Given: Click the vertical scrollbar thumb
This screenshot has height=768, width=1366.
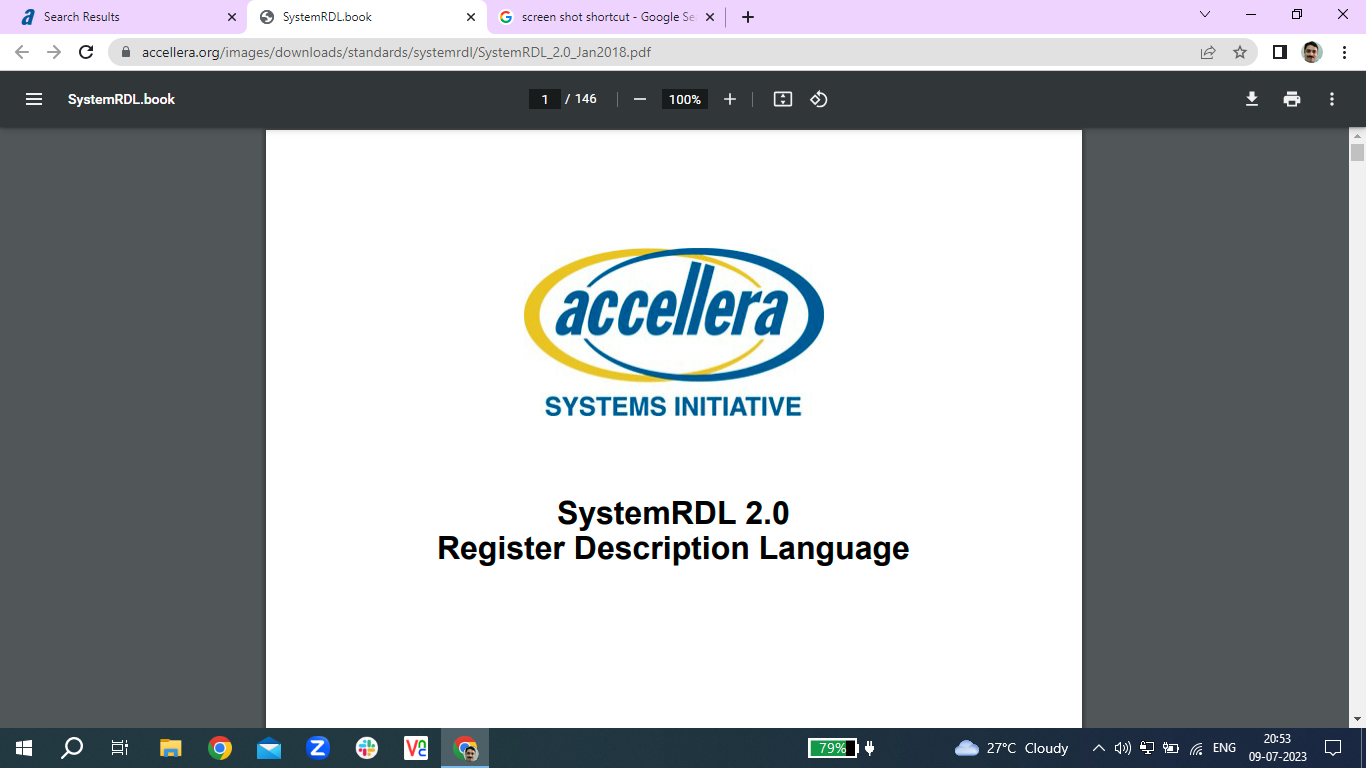Looking at the screenshot, I should coord(1357,152).
